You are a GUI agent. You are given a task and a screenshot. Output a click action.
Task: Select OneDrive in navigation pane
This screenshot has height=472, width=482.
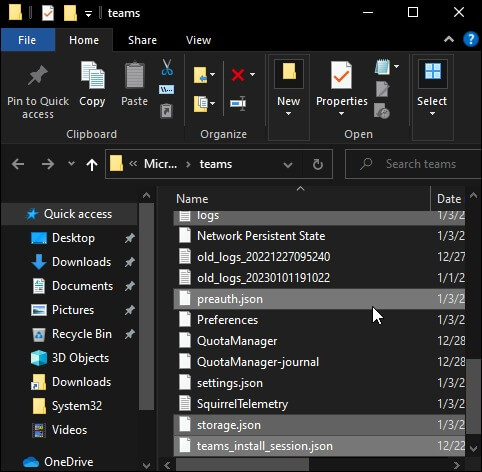pyautogui.click(x=68, y=462)
